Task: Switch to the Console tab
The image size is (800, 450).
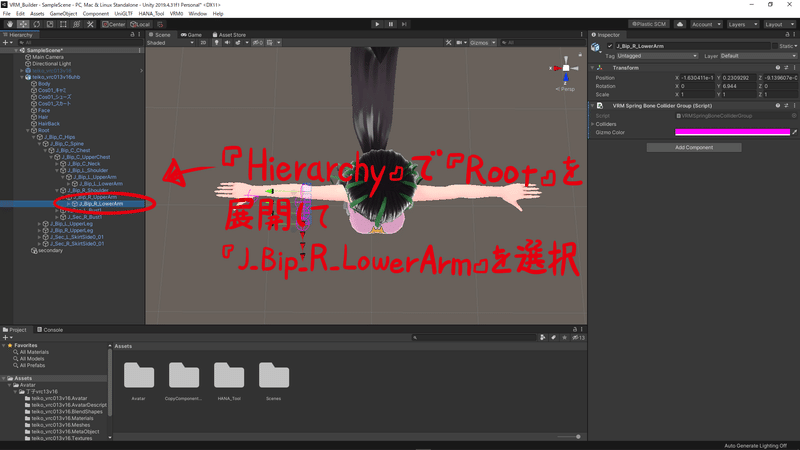Action: [50, 330]
